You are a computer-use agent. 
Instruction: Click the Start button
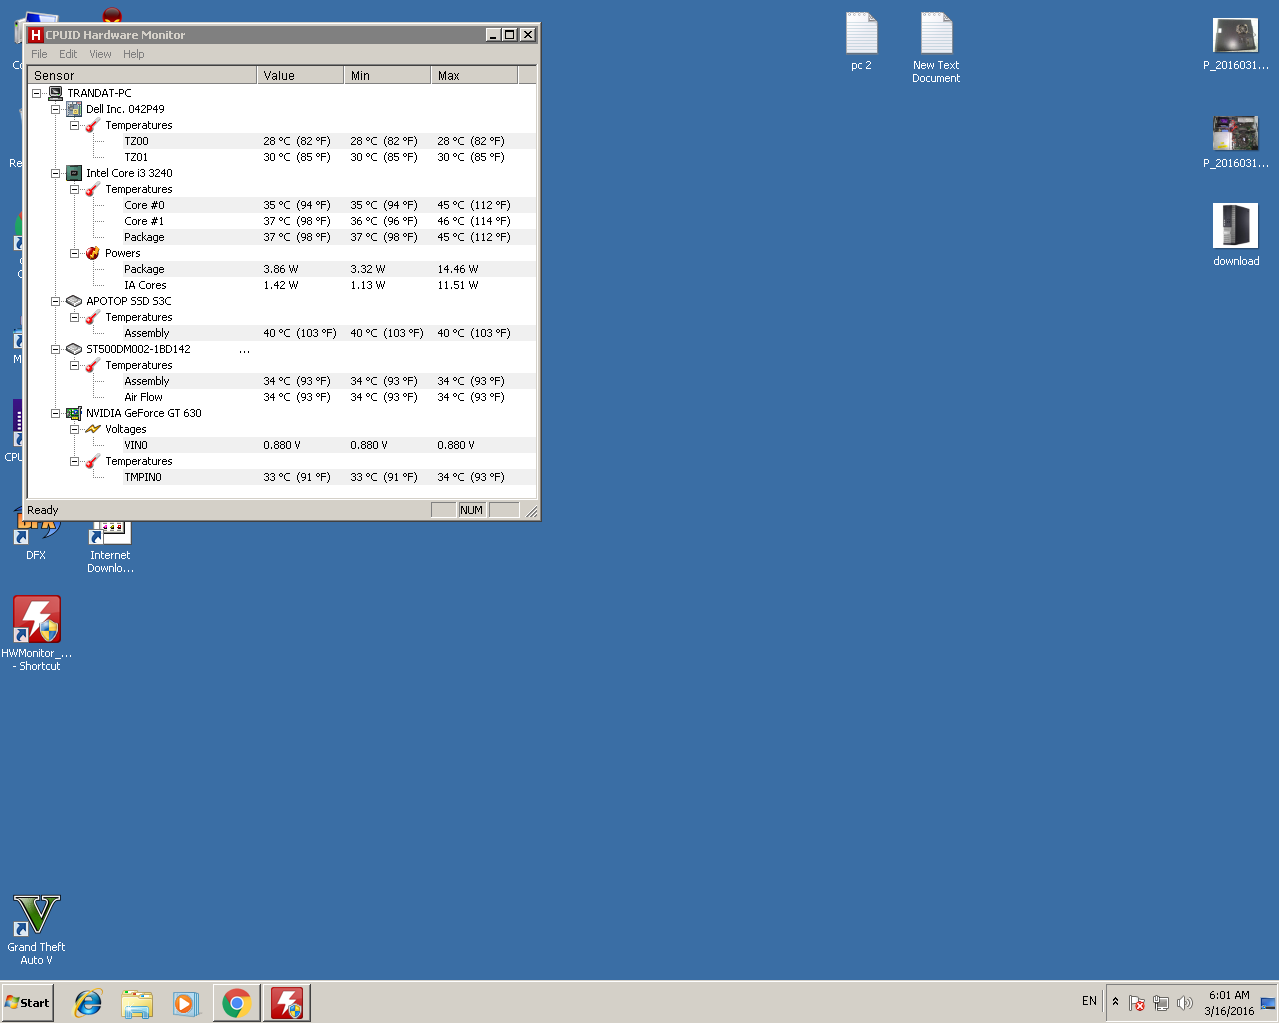28,1003
